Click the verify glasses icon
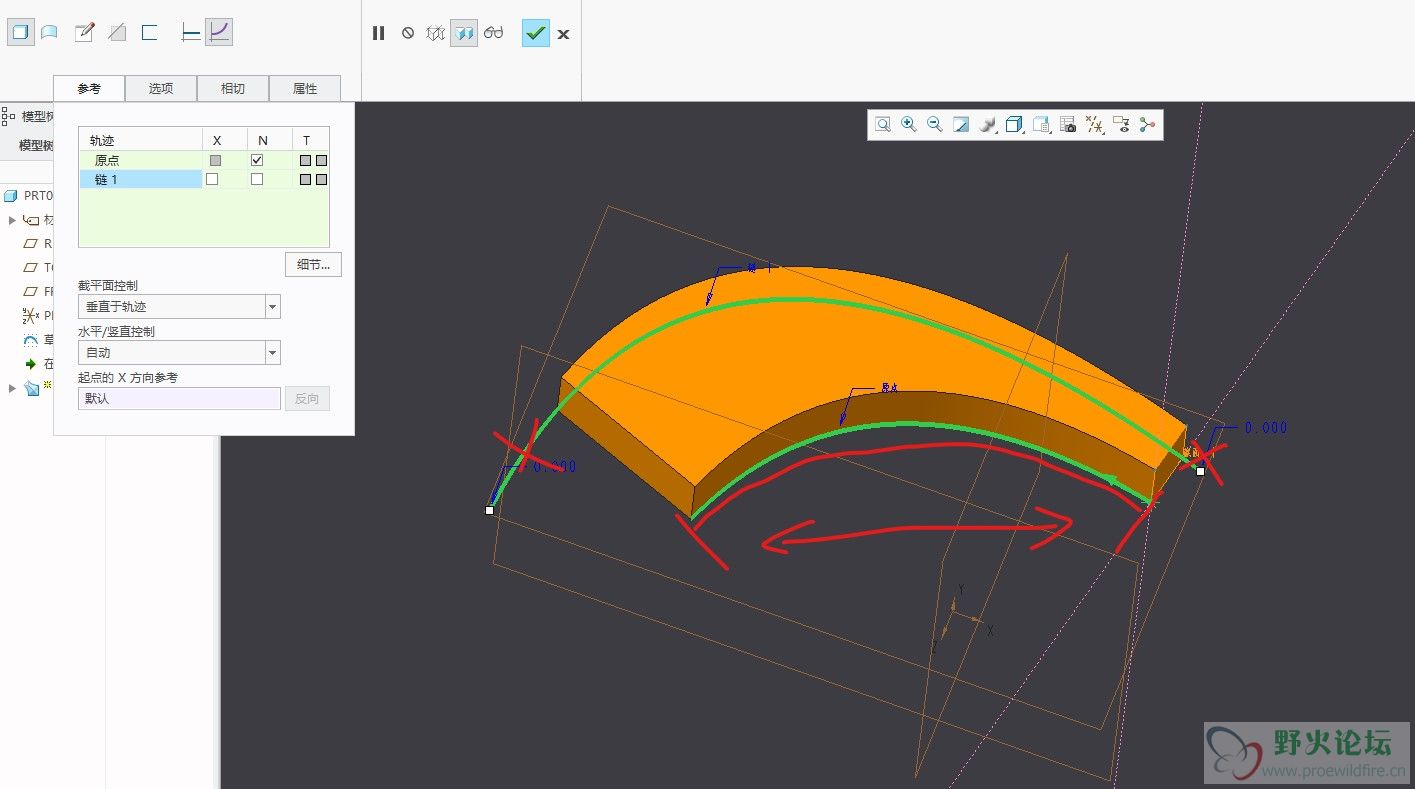This screenshot has width=1415, height=789. pos(494,33)
